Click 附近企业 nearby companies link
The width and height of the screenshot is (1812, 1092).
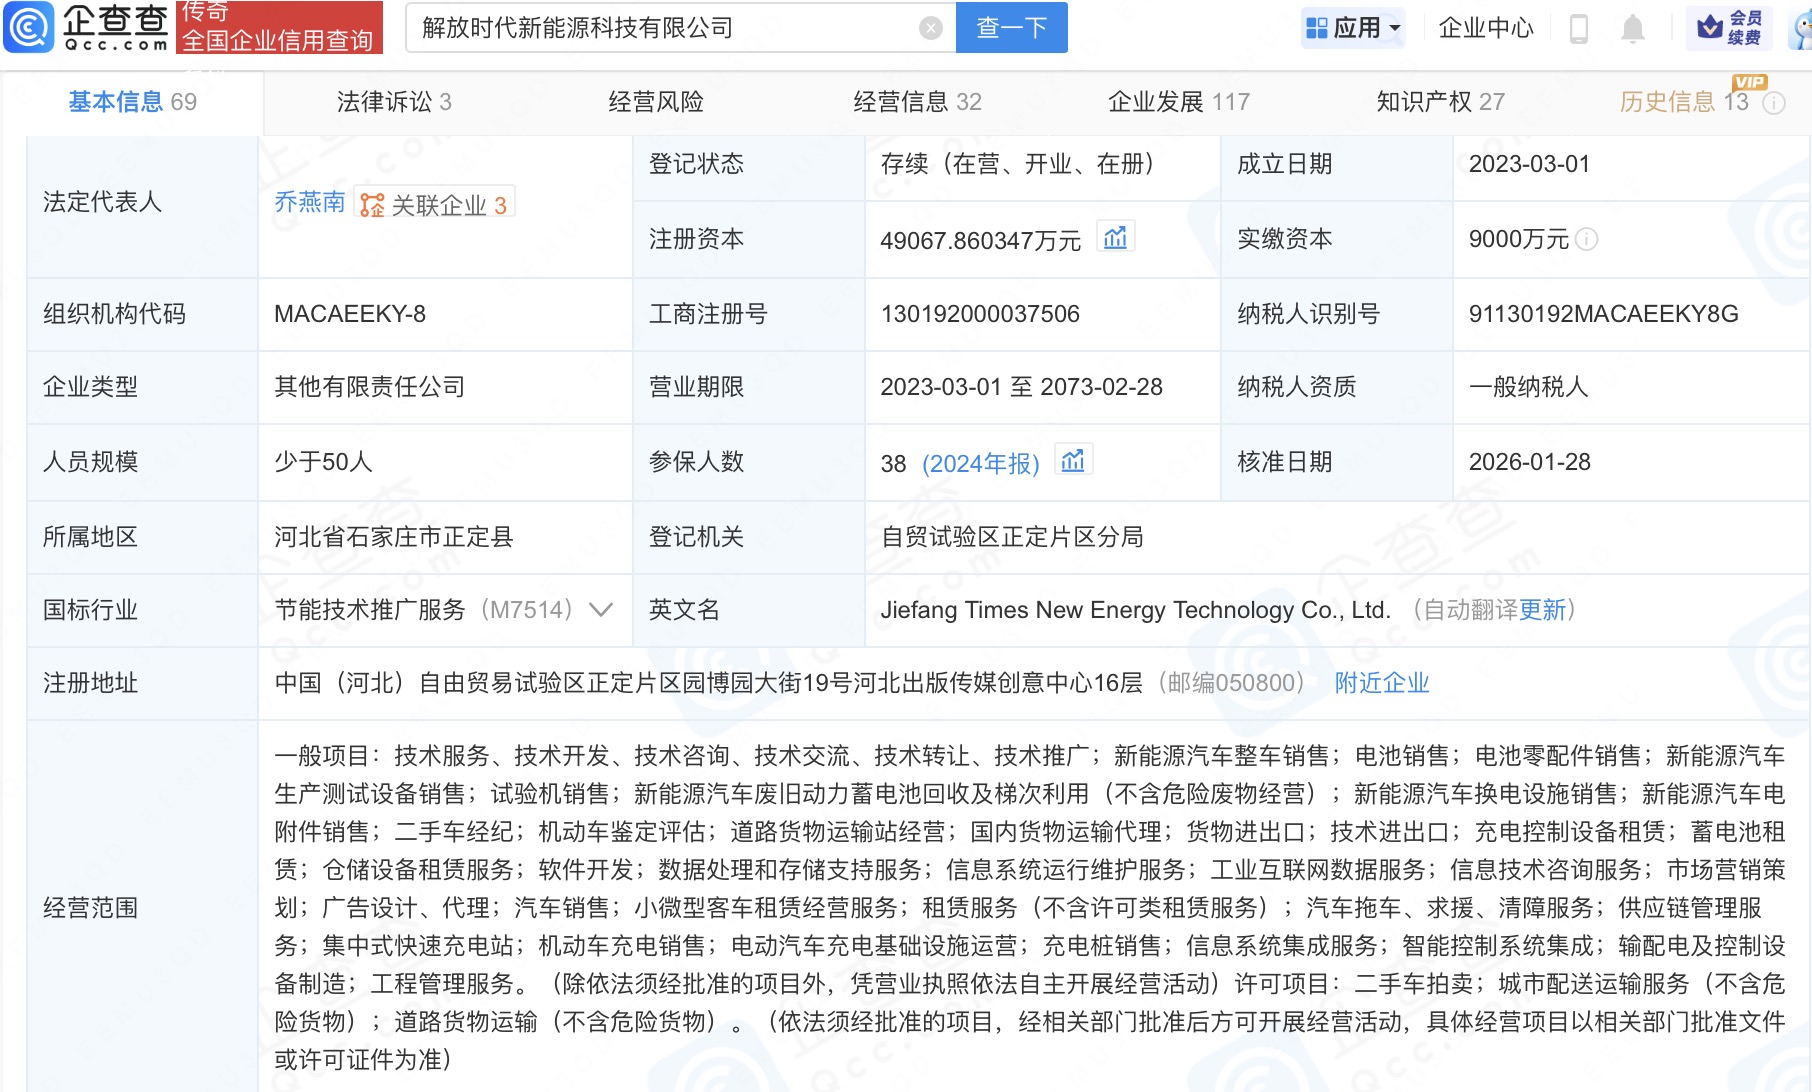click(1381, 683)
